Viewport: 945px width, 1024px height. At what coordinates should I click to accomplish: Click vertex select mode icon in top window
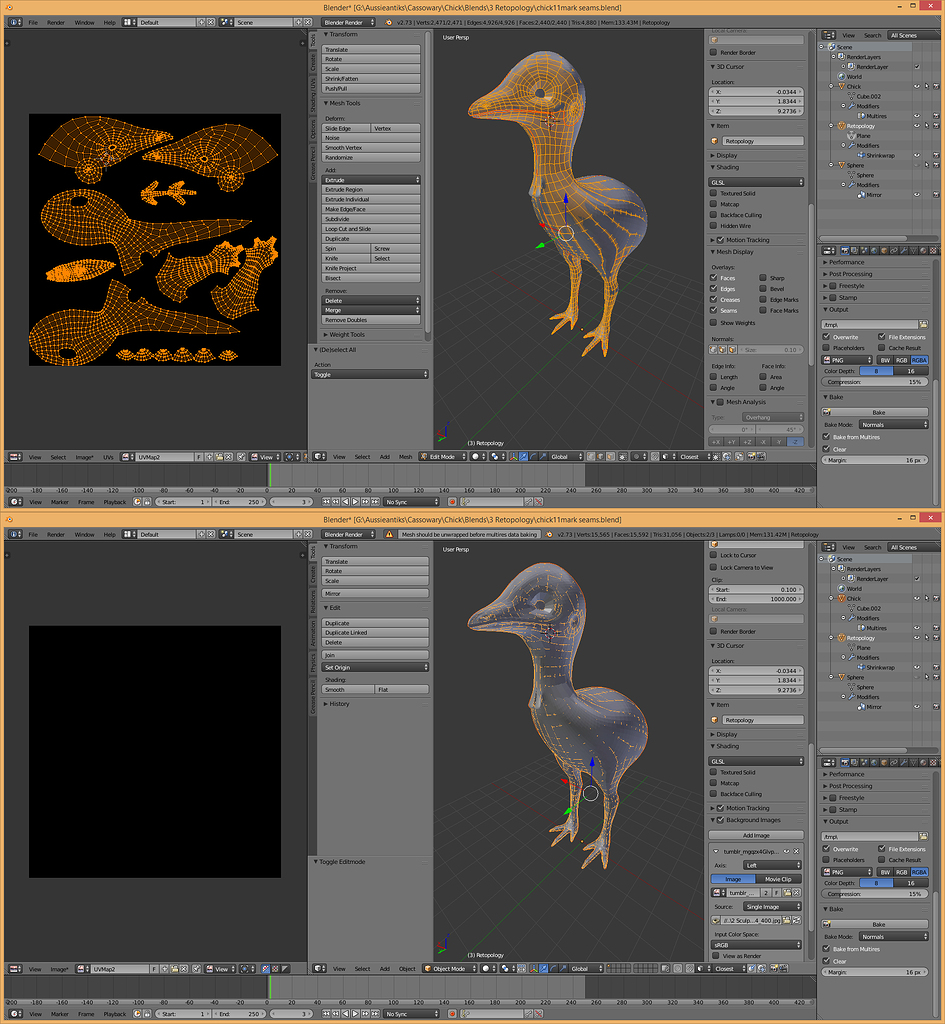[x=590, y=456]
